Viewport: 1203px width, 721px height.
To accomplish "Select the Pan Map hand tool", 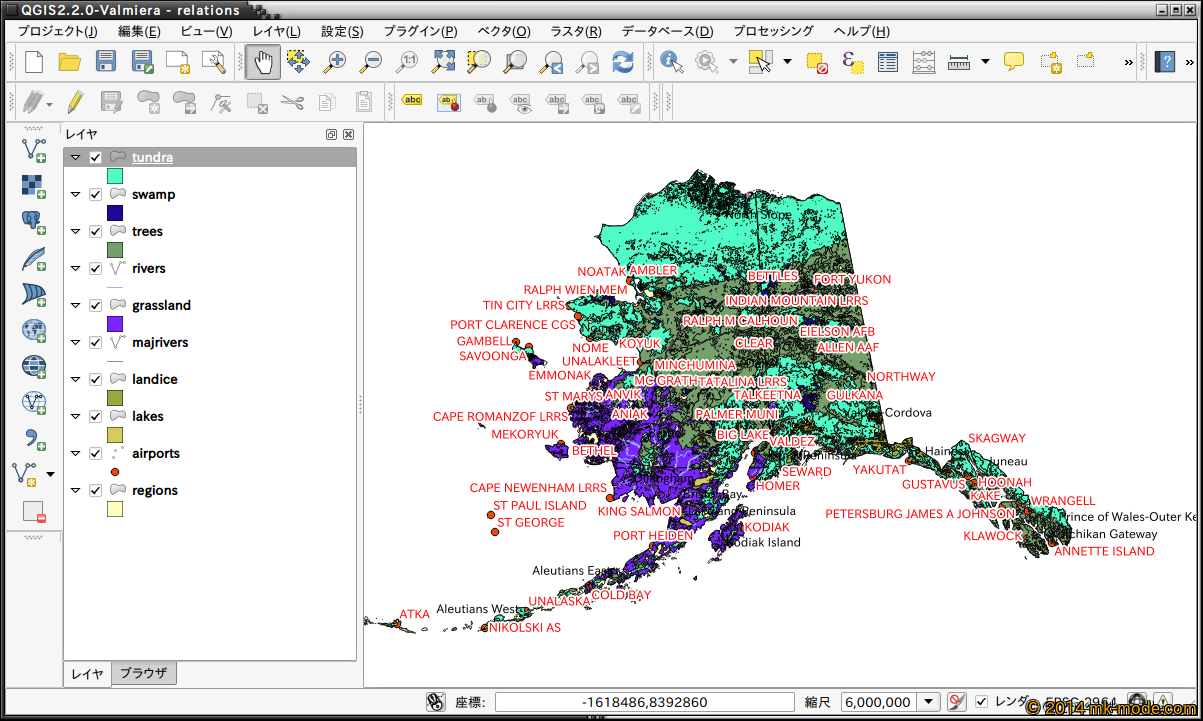I will 263,62.
